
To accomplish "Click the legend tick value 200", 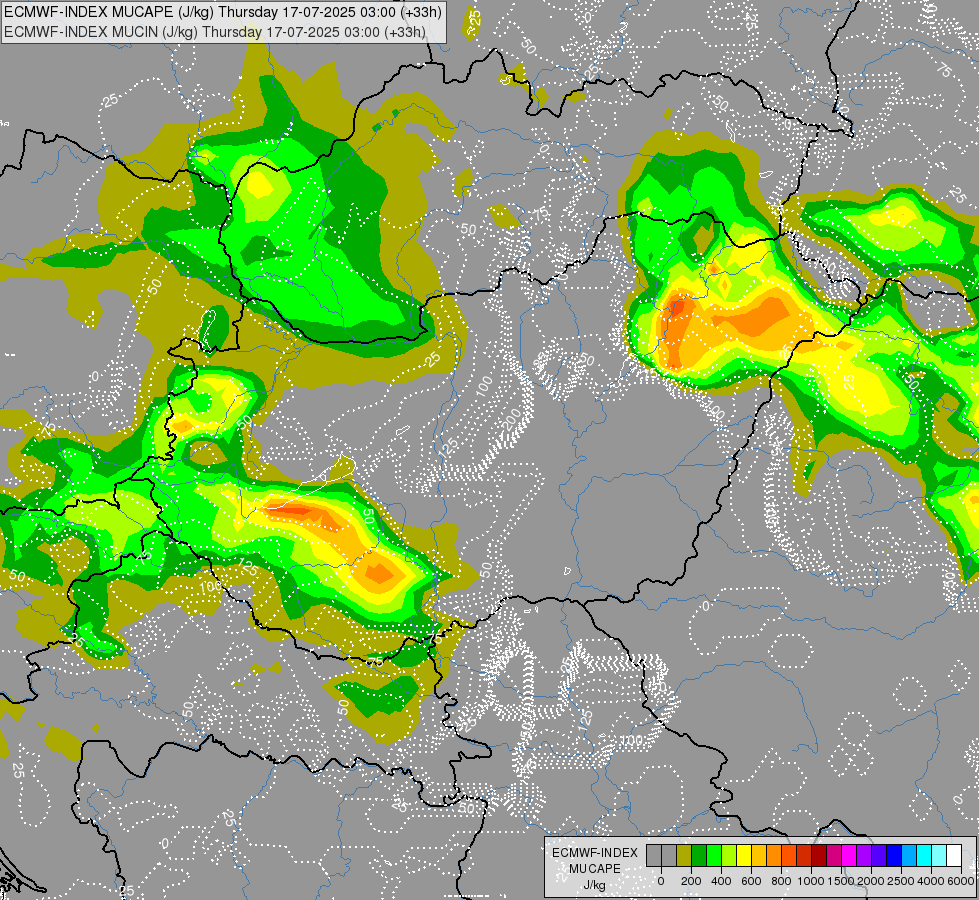I will pyautogui.click(x=691, y=881).
